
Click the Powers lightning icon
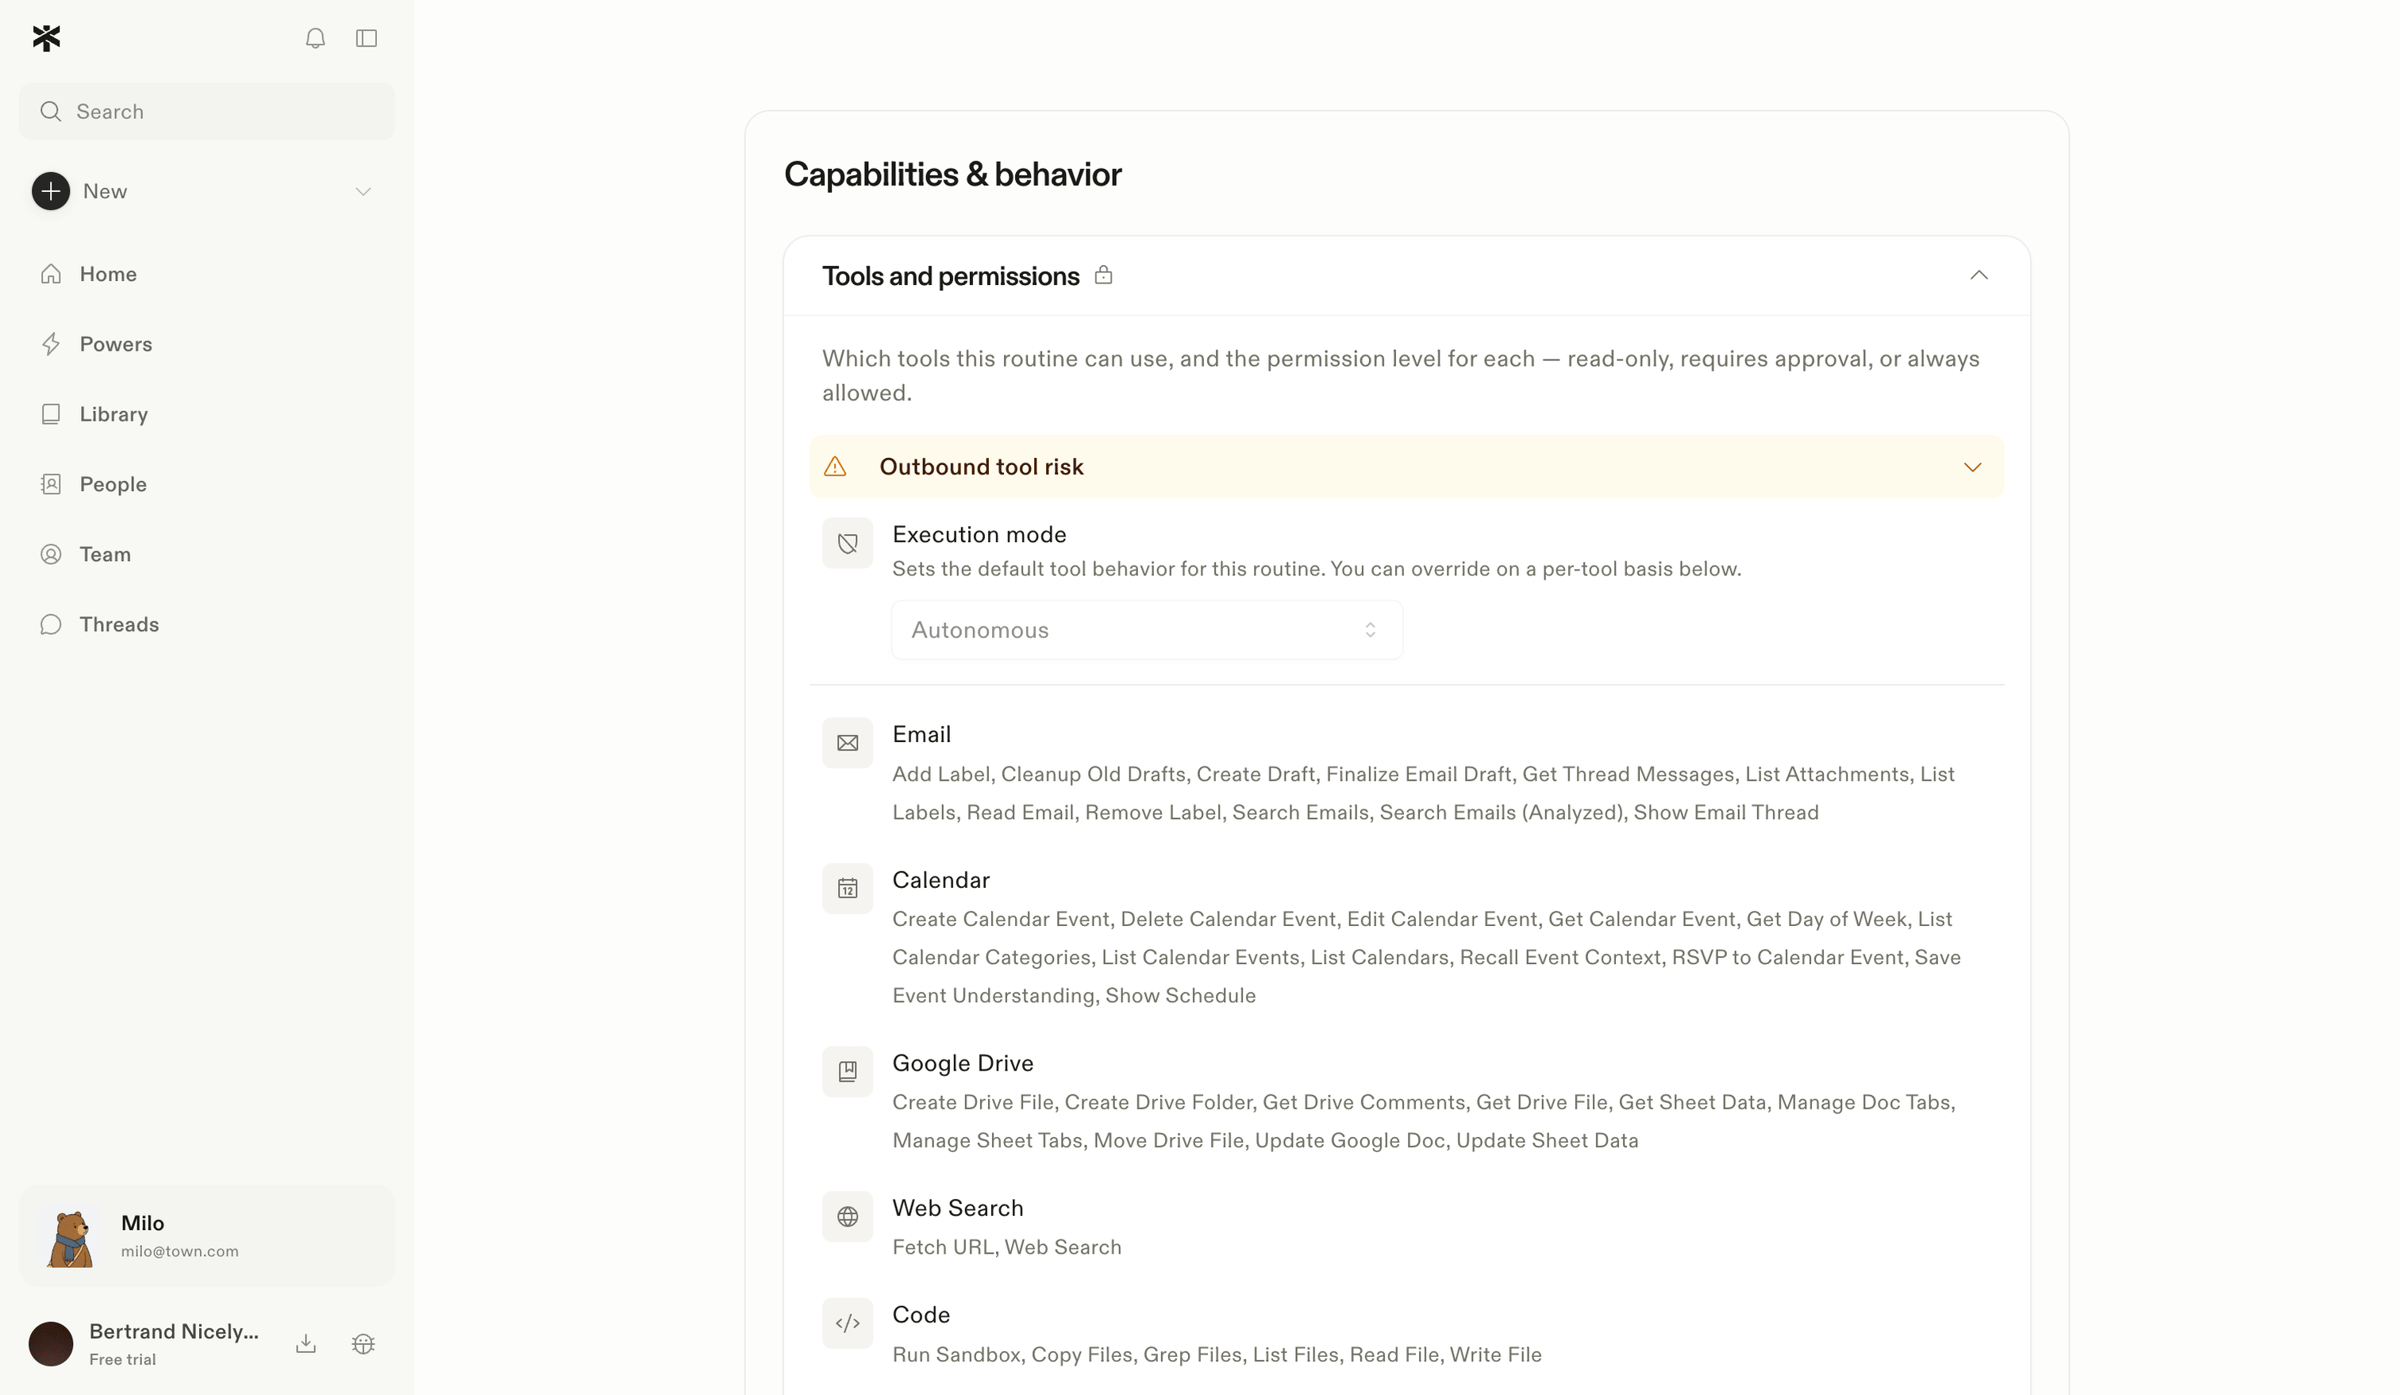[51, 344]
